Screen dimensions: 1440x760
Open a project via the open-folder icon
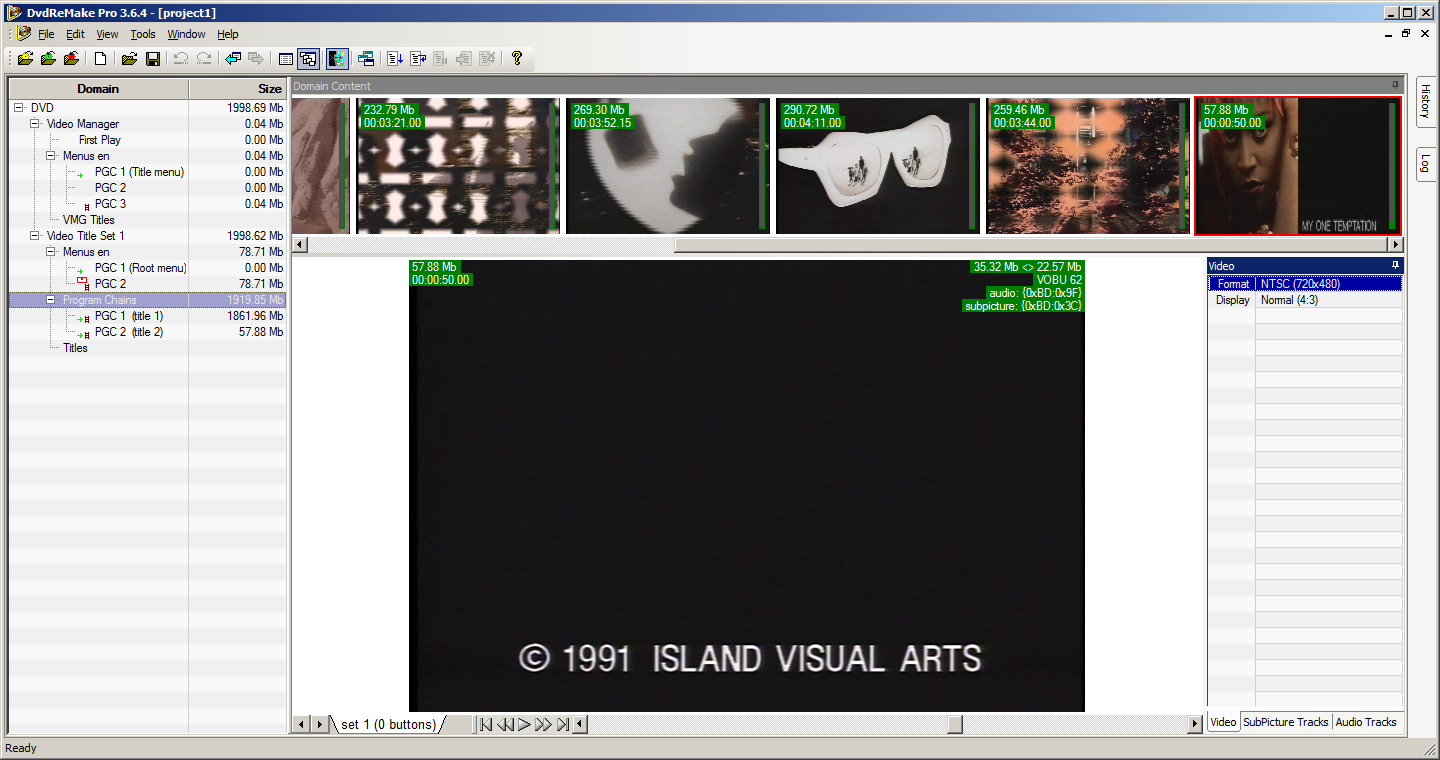click(x=129, y=58)
